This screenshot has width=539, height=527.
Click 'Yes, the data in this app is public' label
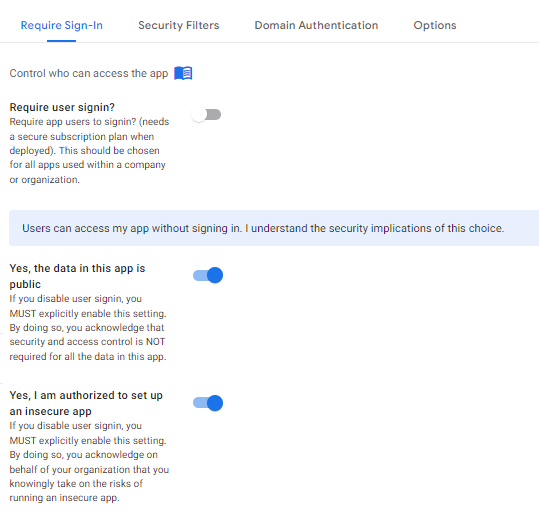click(x=77, y=276)
